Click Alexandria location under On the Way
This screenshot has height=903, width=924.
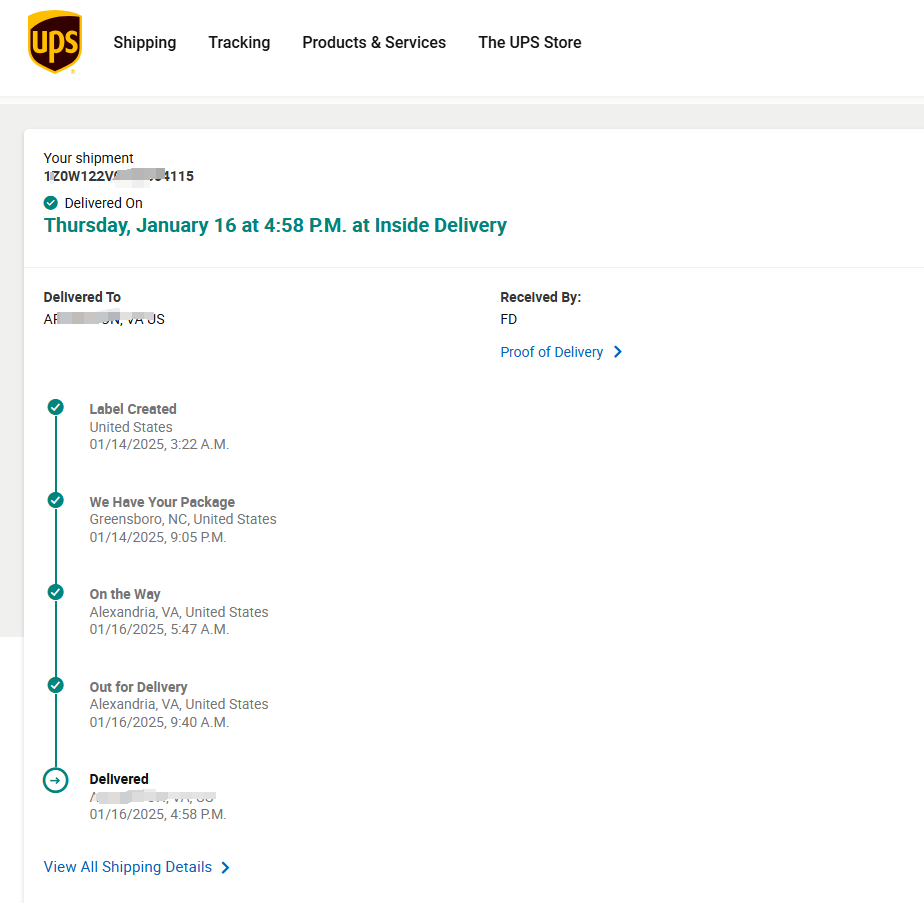(x=179, y=612)
